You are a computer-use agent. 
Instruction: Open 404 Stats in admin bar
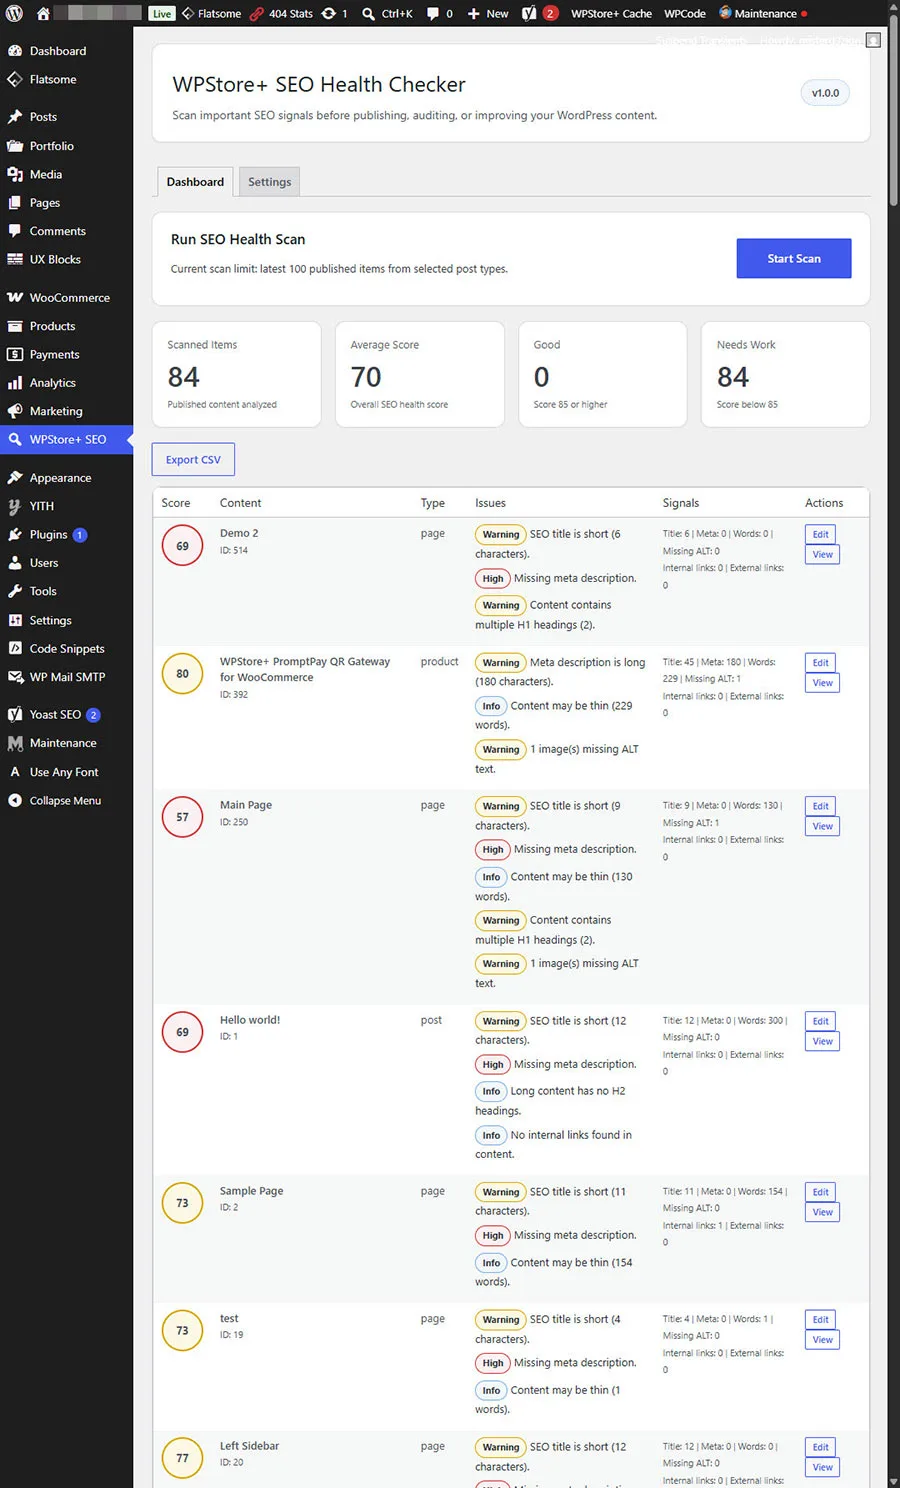[x=281, y=14]
